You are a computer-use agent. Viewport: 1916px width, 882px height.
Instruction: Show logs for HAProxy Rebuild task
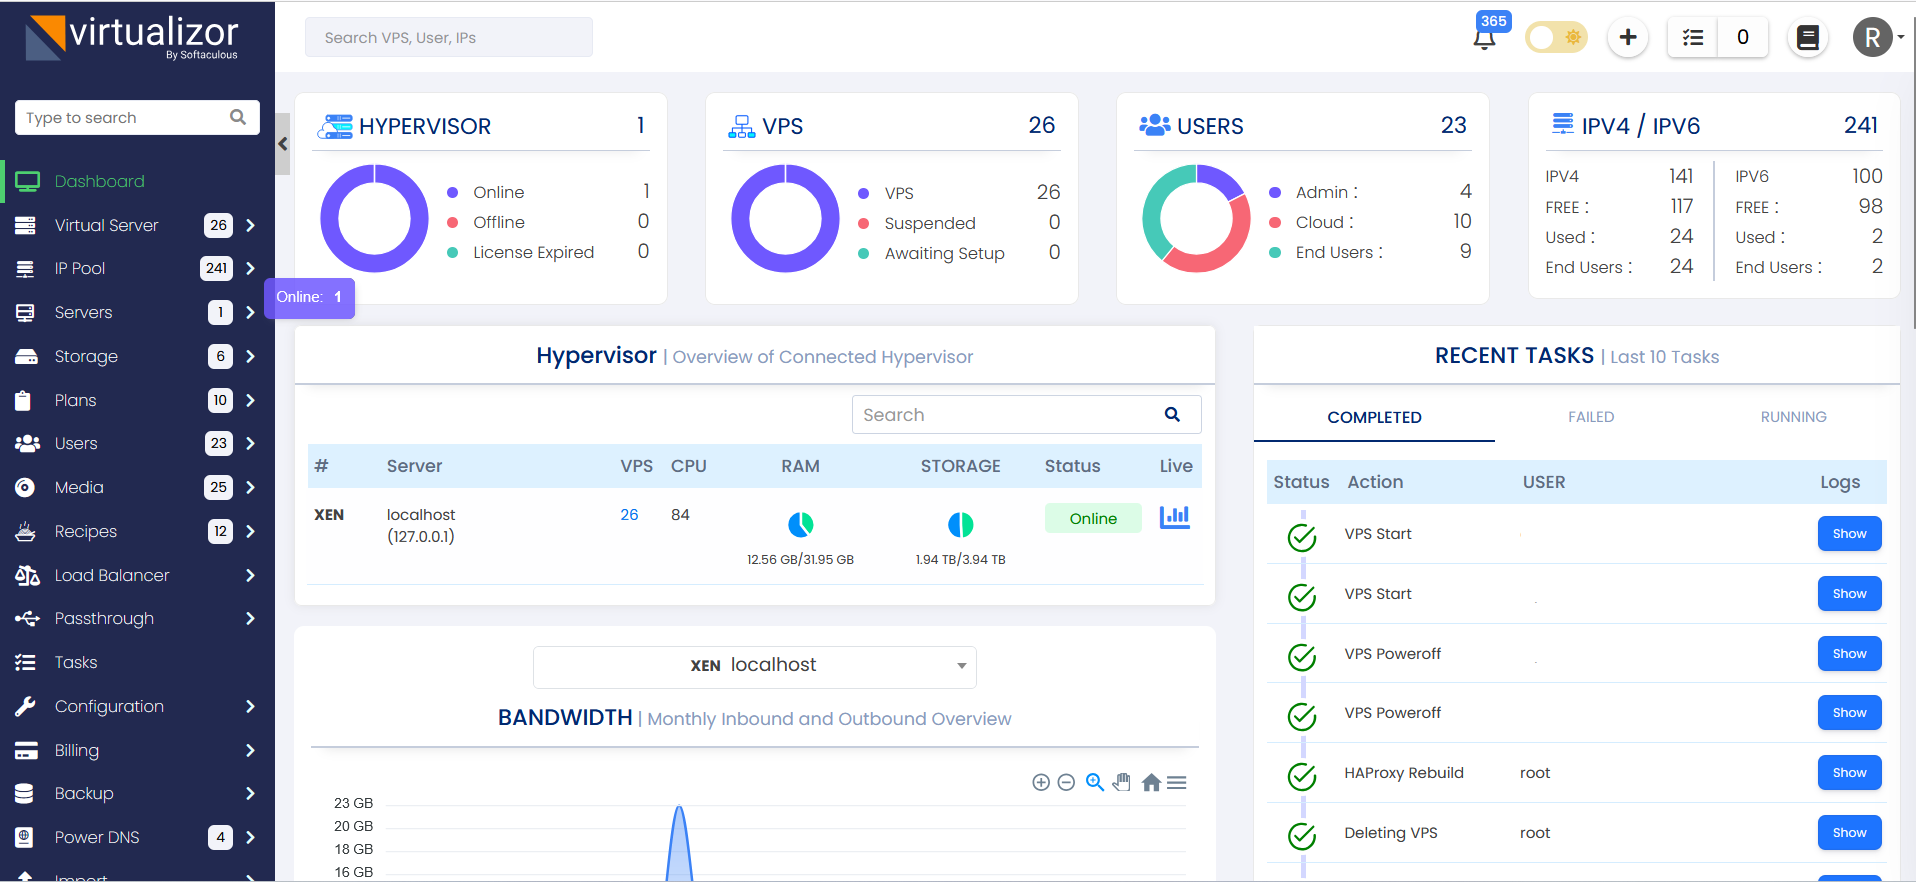(x=1849, y=773)
